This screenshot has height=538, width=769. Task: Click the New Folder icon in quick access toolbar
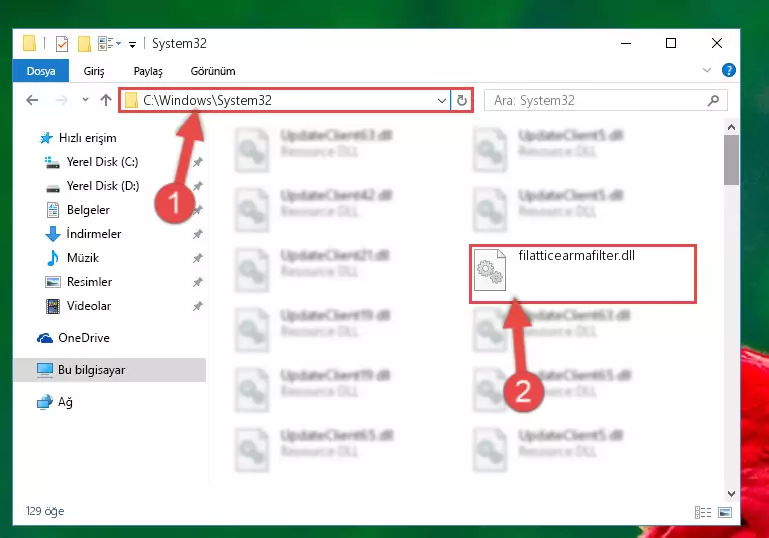pyautogui.click(x=84, y=44)
